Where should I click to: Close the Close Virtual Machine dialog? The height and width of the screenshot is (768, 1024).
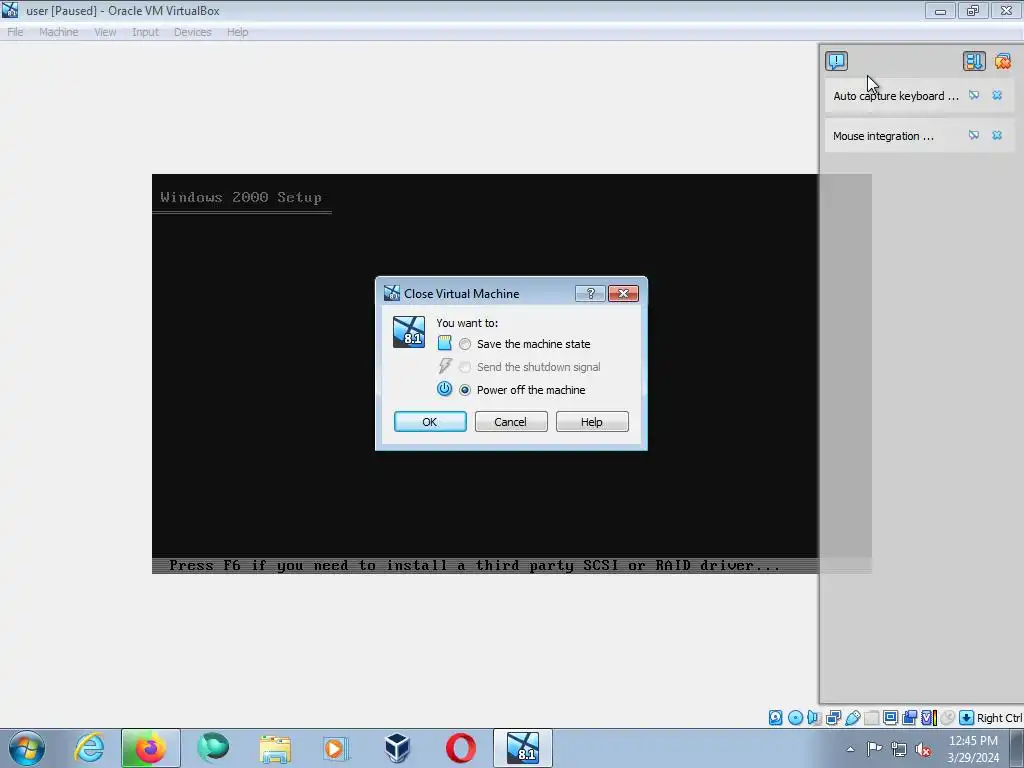point(623,293)
